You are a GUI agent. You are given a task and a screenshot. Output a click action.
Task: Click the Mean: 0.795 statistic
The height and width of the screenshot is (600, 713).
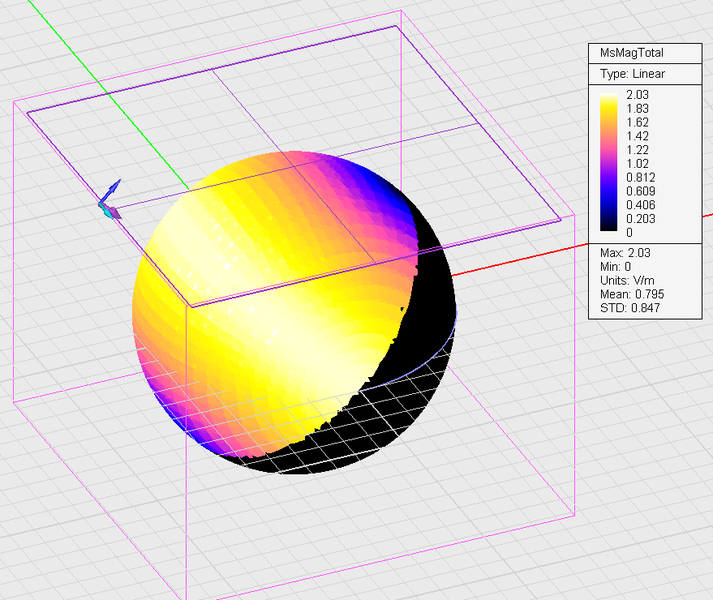coord(632,294)
